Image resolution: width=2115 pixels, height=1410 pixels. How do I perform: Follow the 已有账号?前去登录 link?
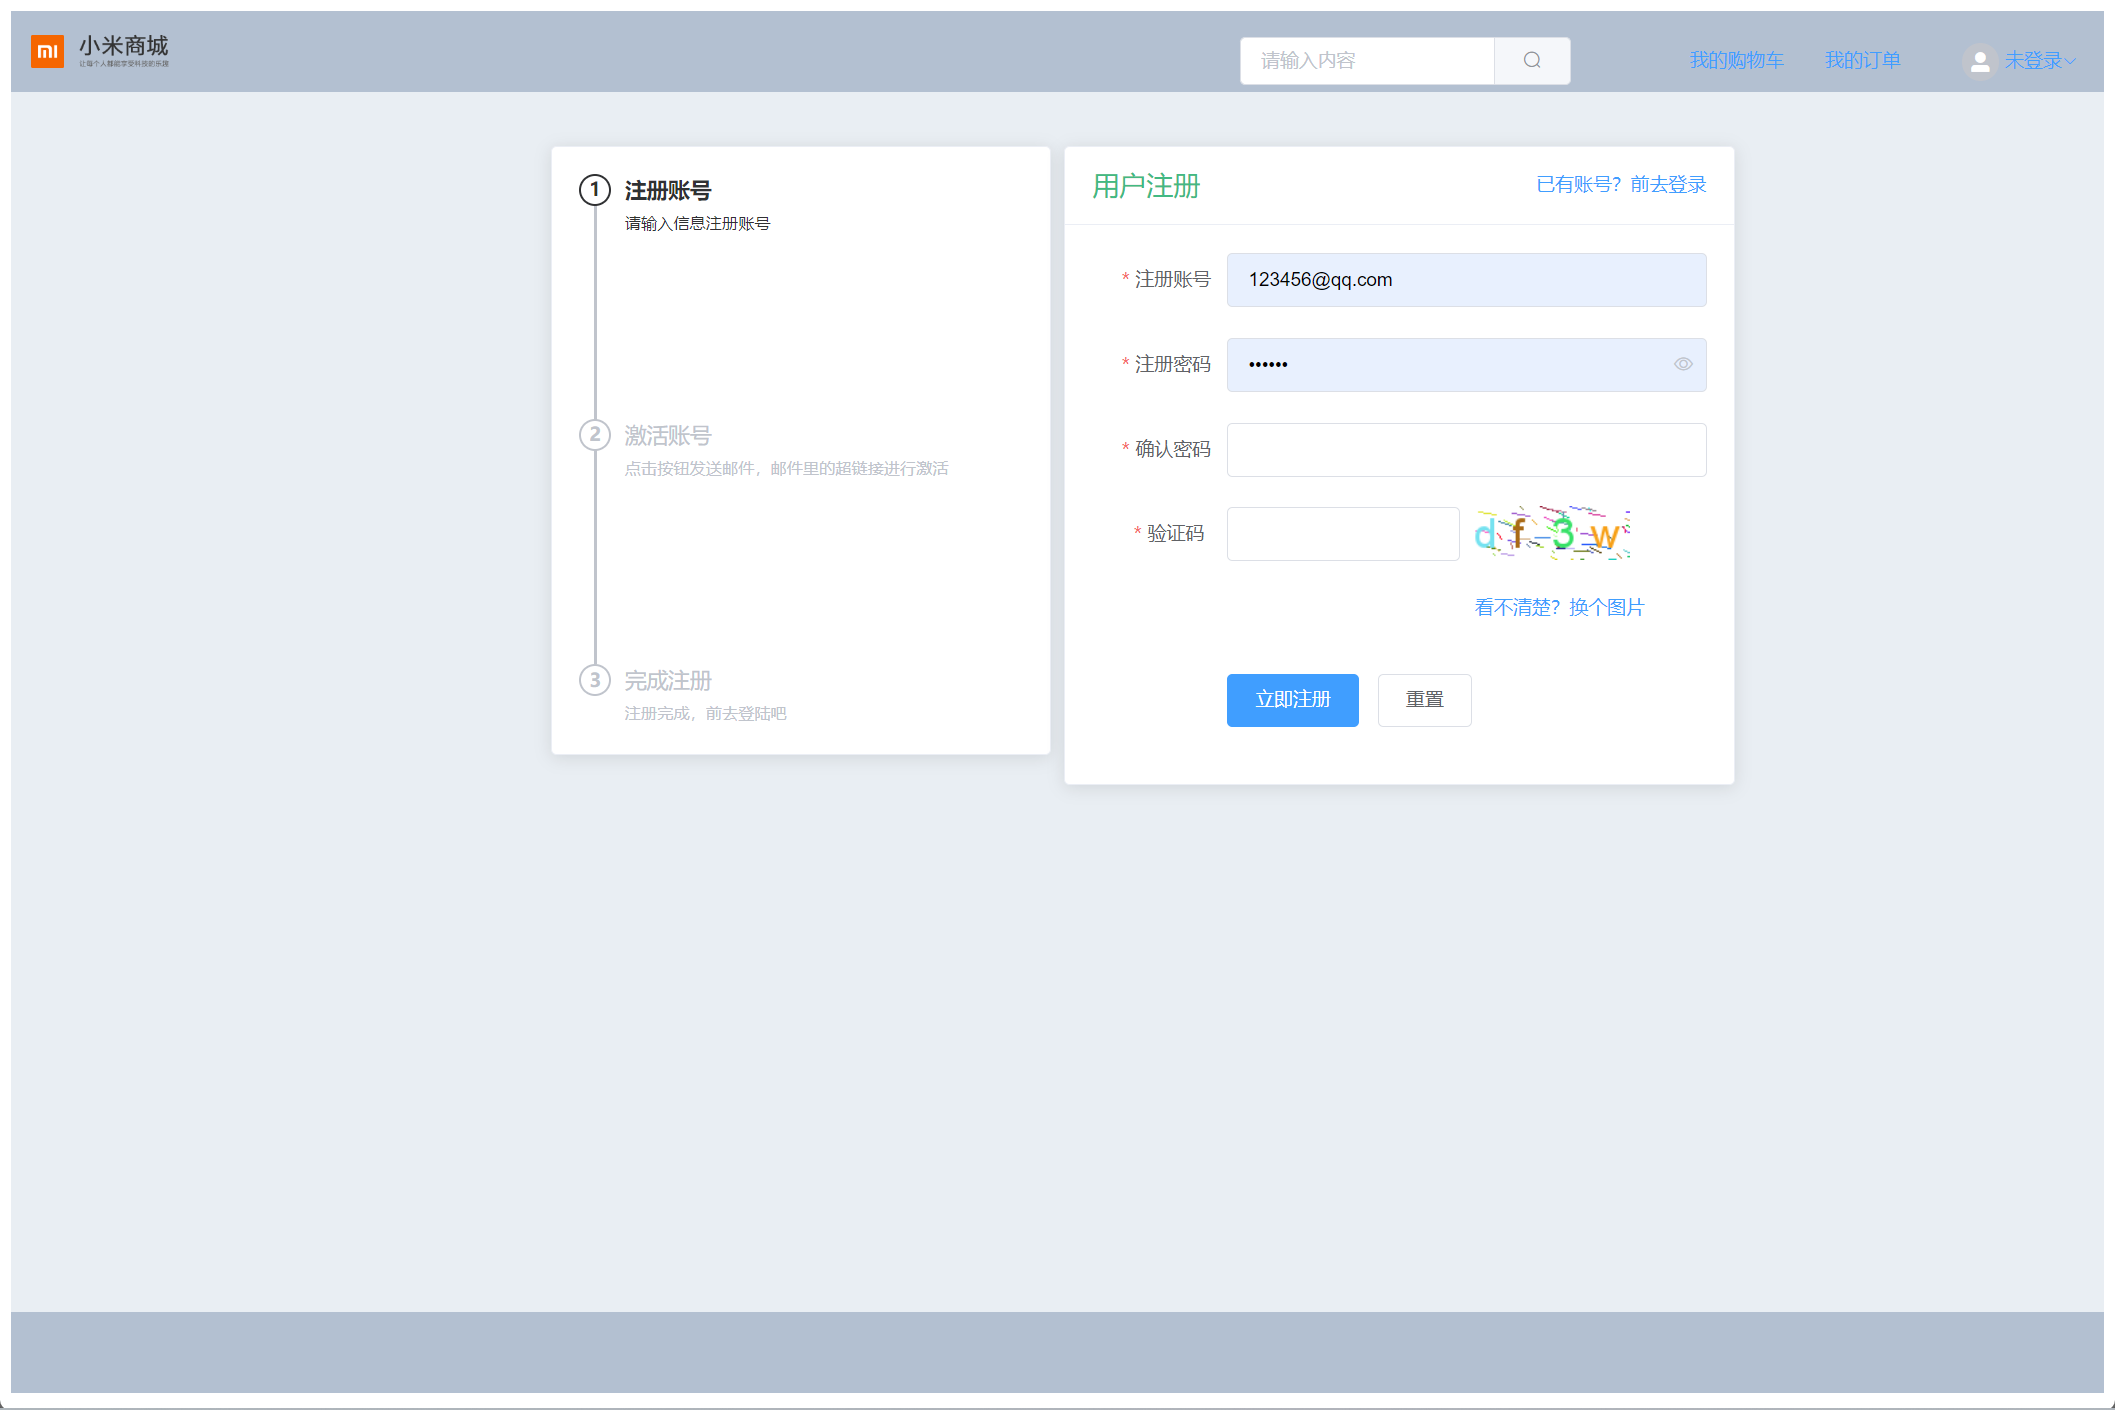[x=1620, y=184]
